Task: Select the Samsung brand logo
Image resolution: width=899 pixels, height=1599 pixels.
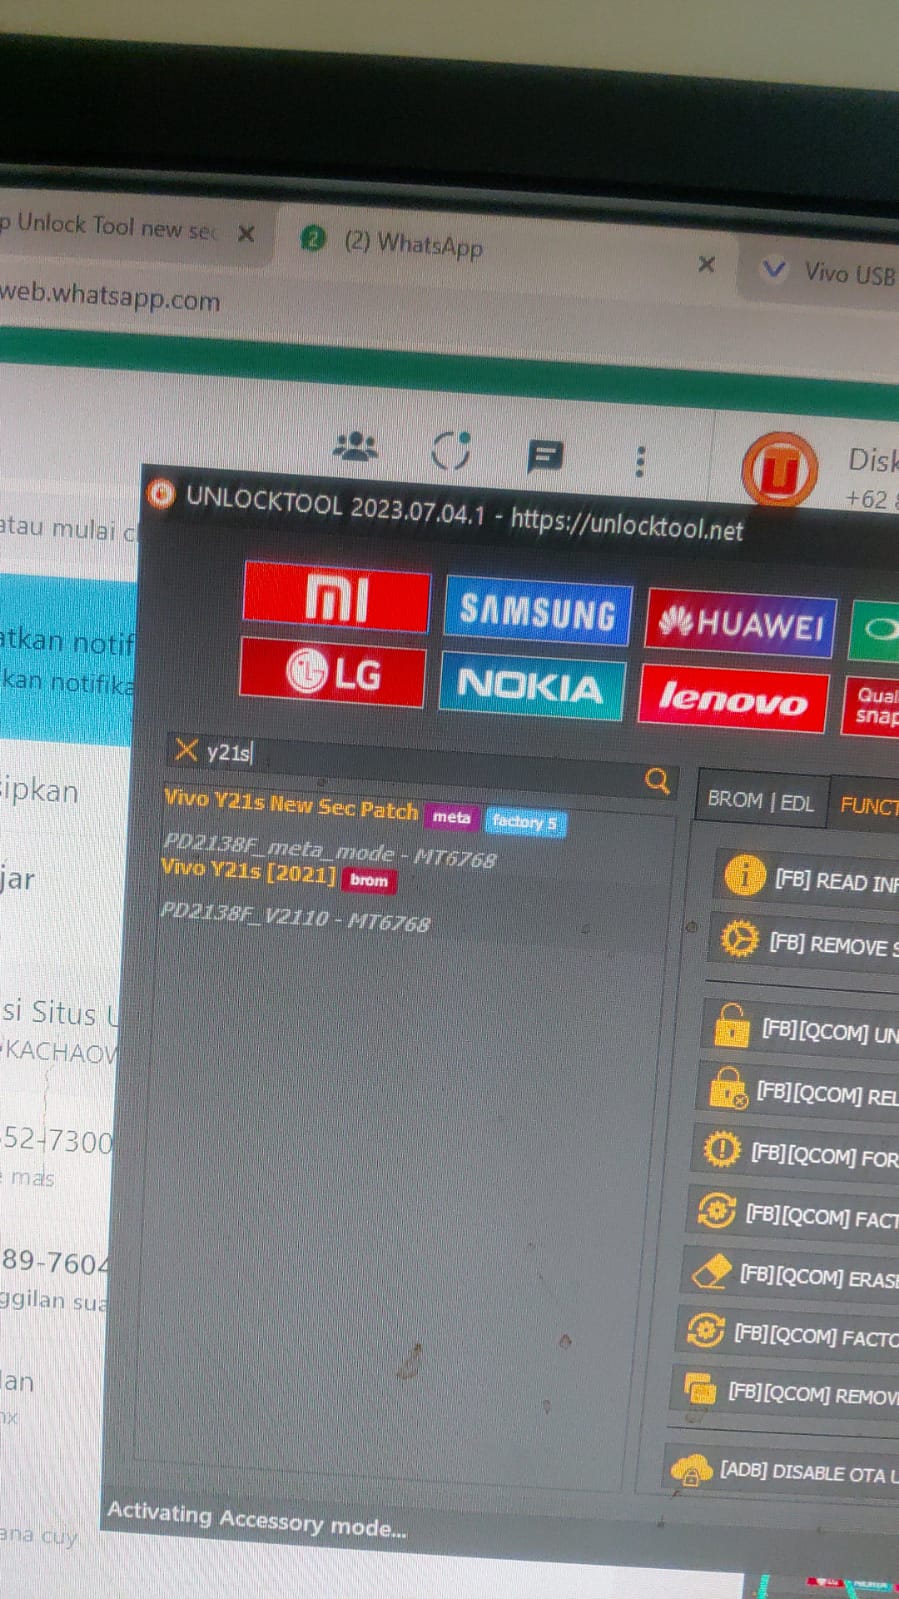Action: (538, 610)
